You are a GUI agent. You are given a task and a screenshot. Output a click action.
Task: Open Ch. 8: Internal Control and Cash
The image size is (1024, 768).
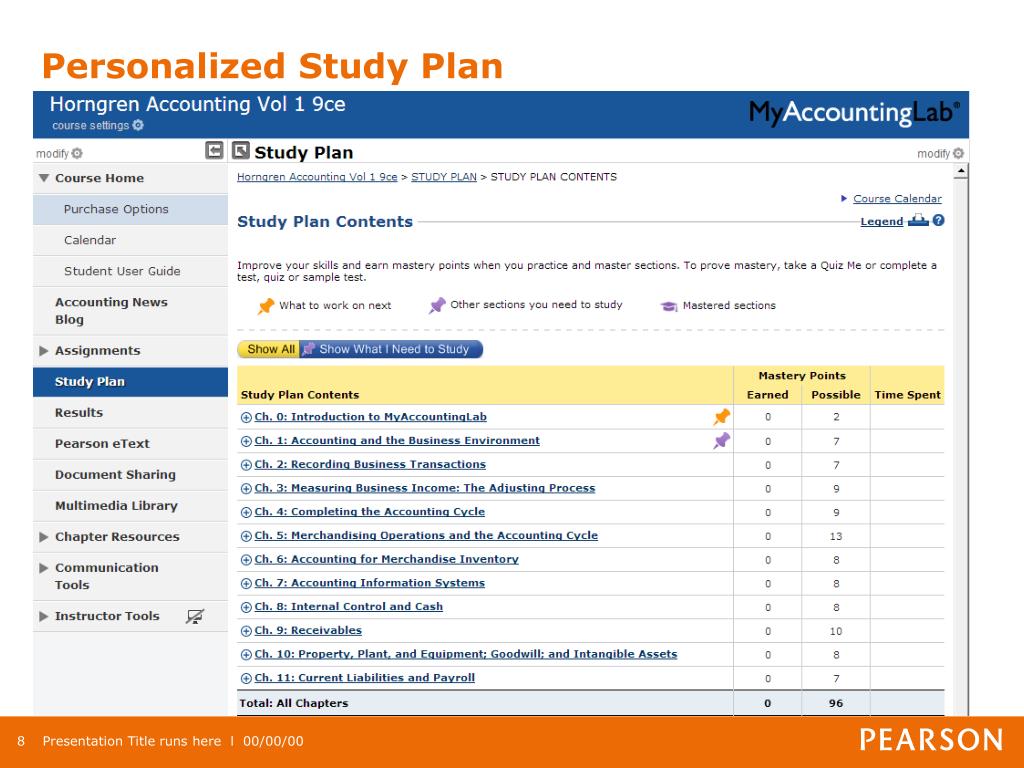(x=349, y=607)
